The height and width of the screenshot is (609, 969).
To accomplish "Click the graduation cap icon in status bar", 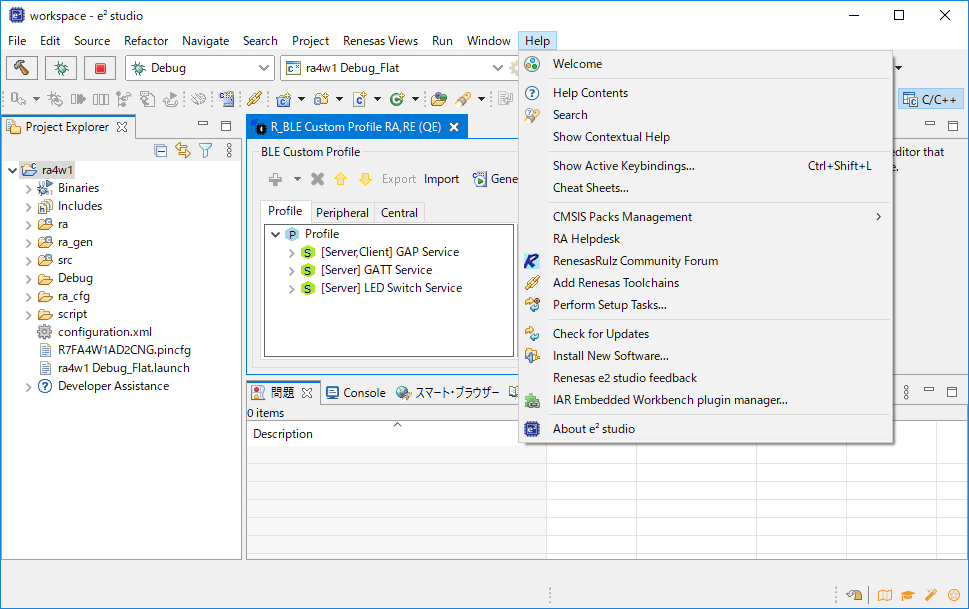I will pyautogui.click(x=908, y=595).
